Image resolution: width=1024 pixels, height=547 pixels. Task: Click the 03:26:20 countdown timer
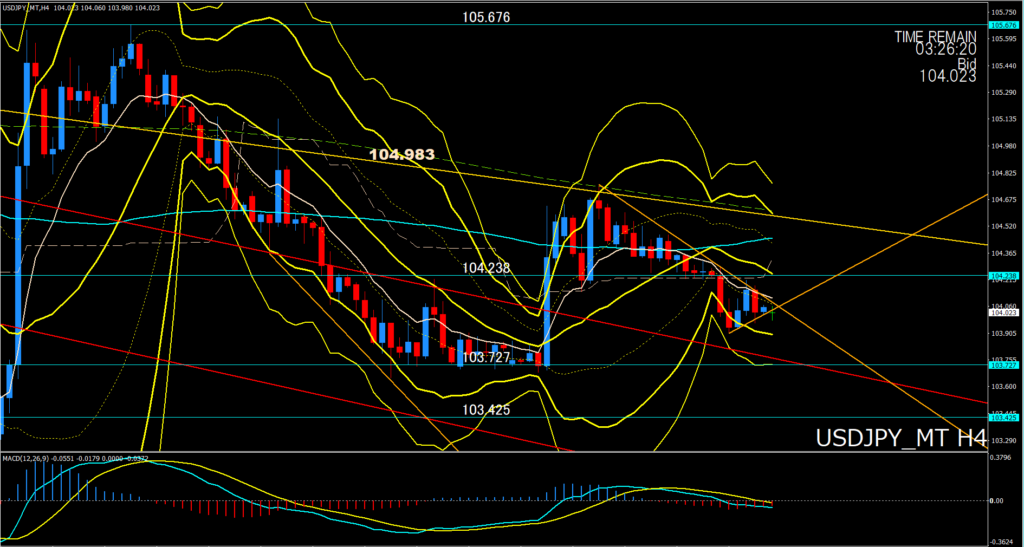click(946, 50)
